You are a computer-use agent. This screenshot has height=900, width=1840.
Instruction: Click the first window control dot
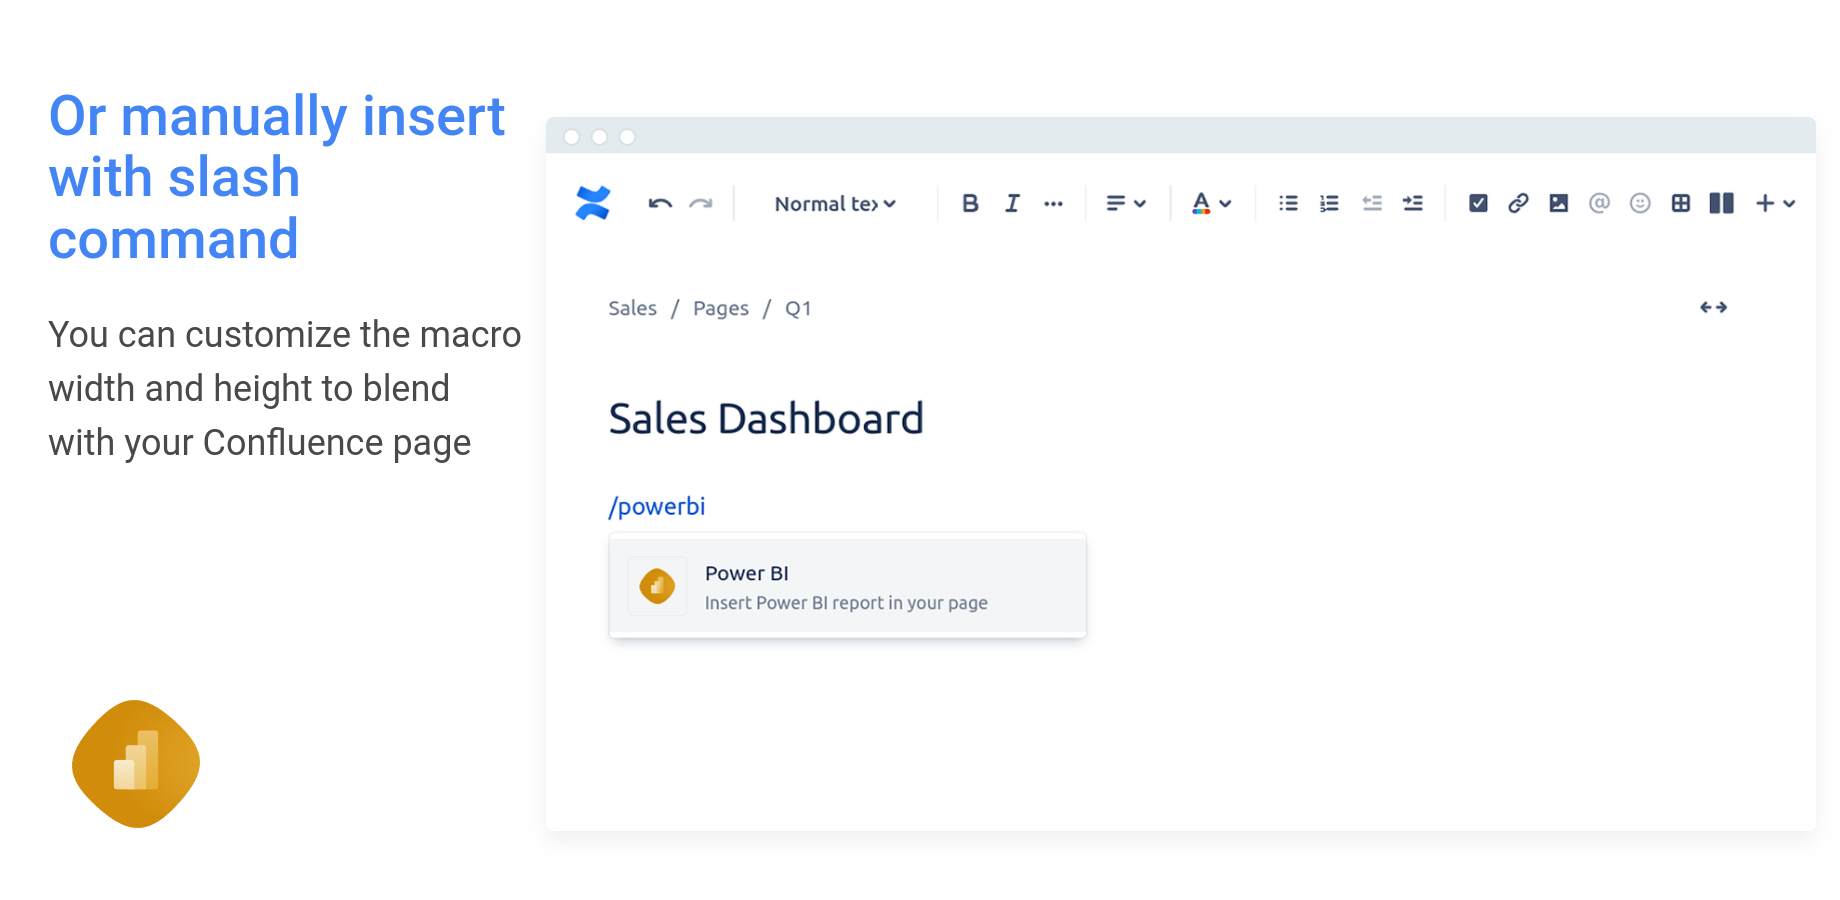(x=572, y=137)
